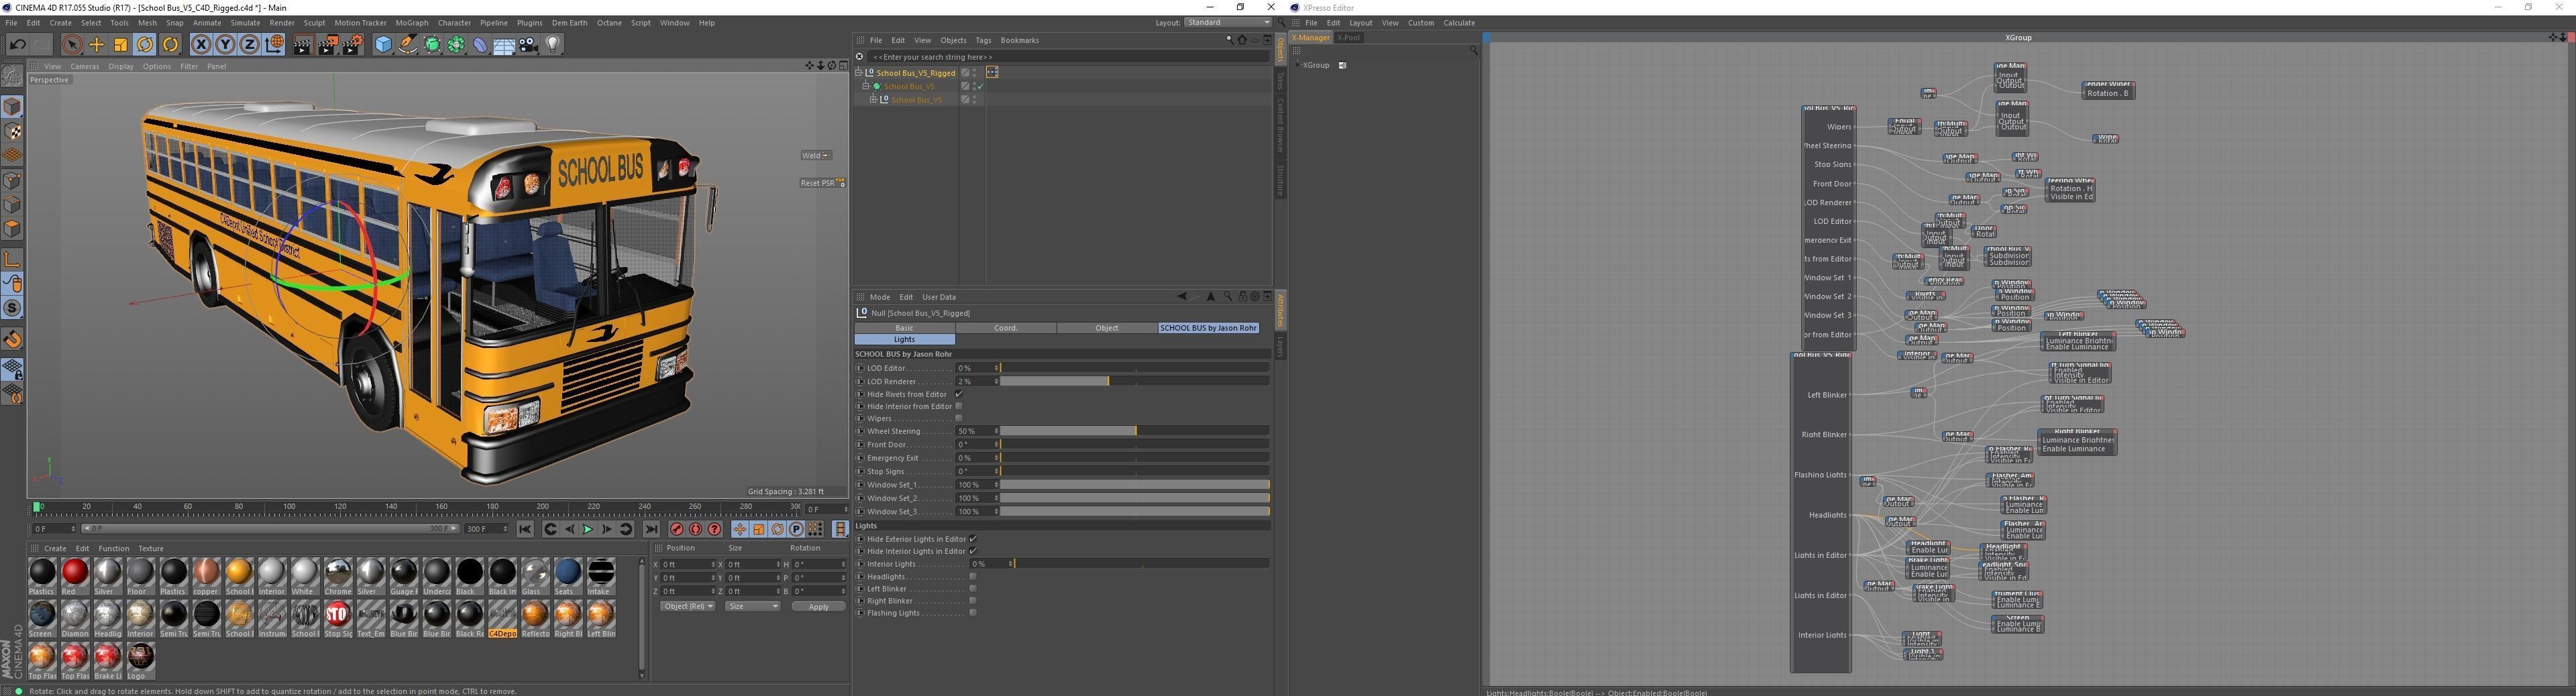This screenshot has height=696, width=2576.
Task: Switch to the X-Pool tab
Action: point(1349,38)
